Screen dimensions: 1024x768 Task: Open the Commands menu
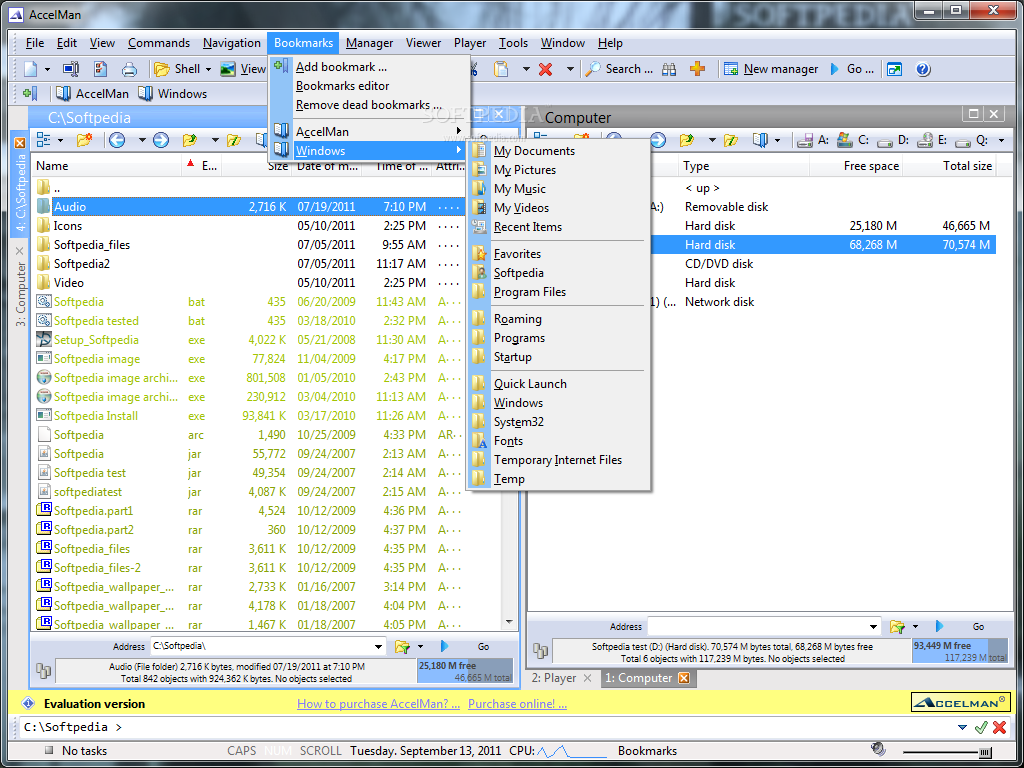coord(159,43)
